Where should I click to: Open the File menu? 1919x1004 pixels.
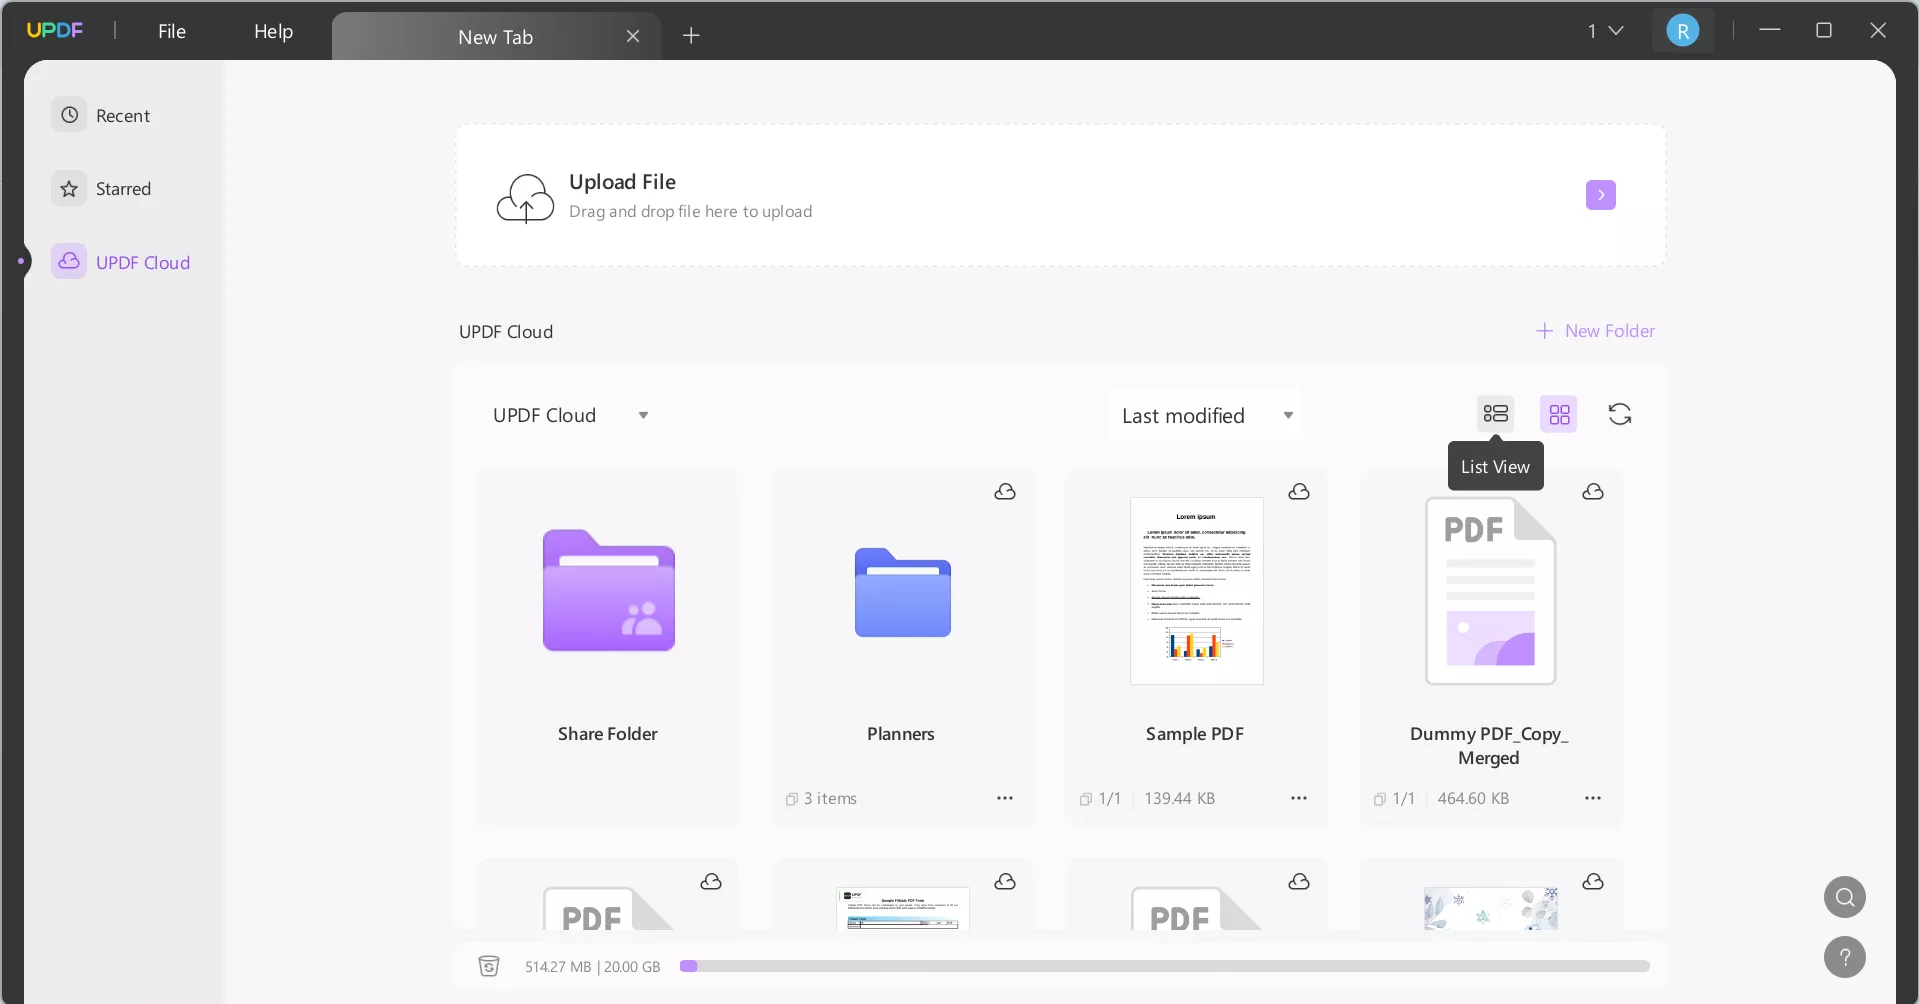(x=172, y=31)
